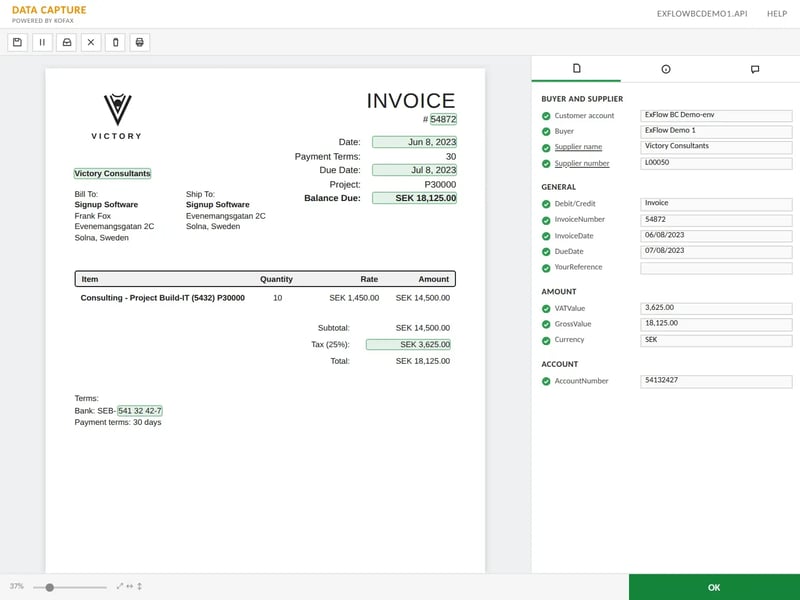Click the P30000 project value on invoice
The image size is (800, 600).
[x=440, y=184]
